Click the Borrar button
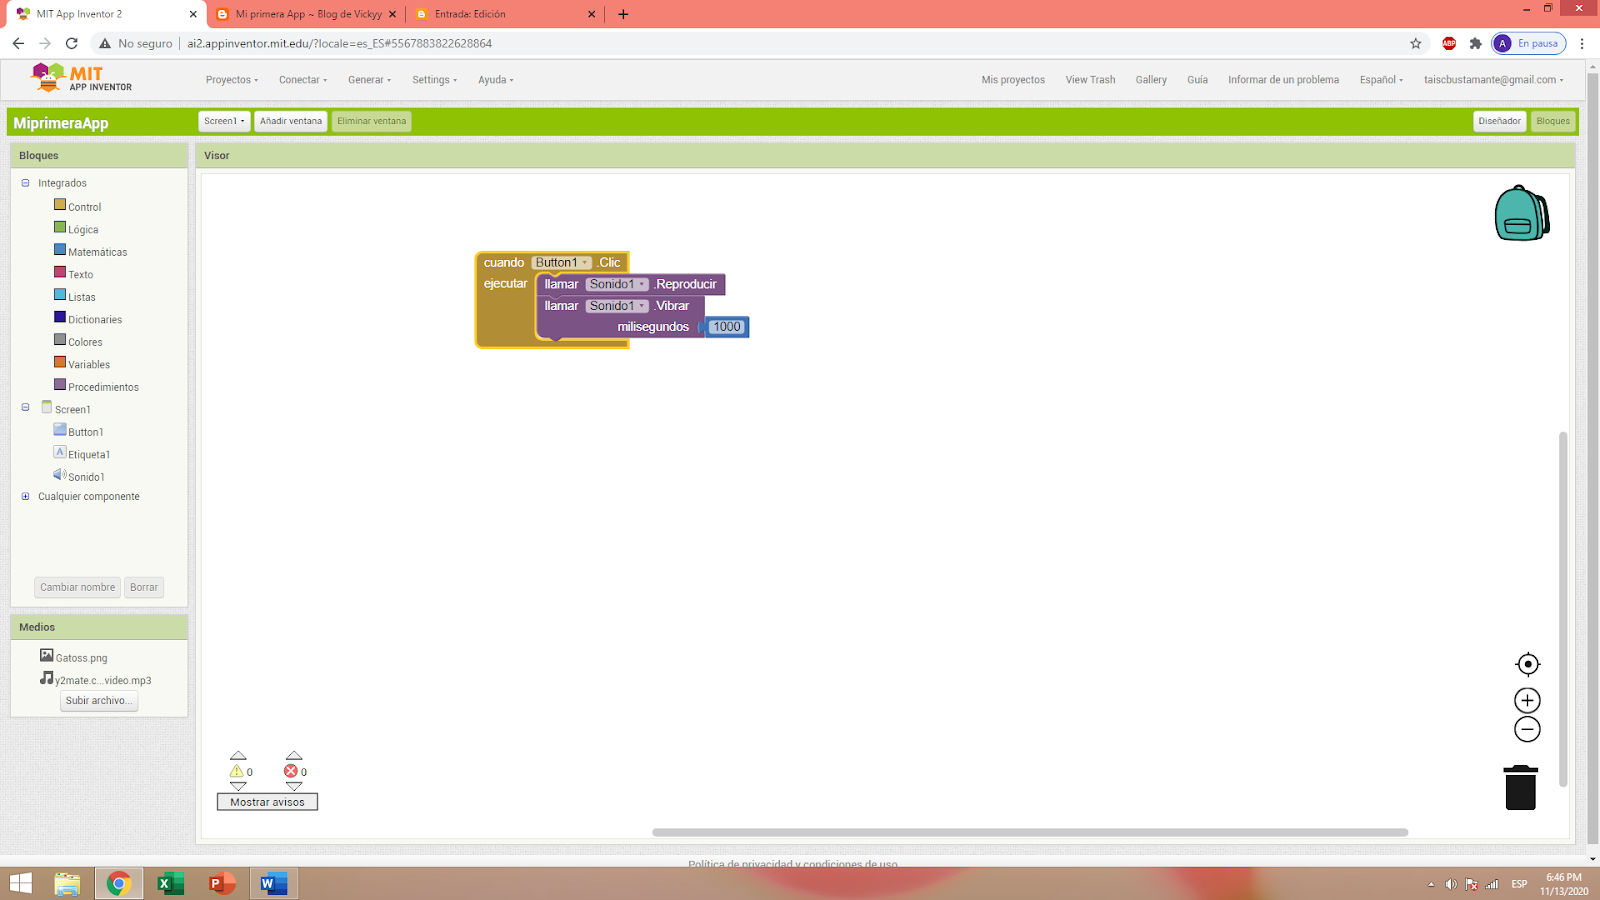 [x=144, y=587]
